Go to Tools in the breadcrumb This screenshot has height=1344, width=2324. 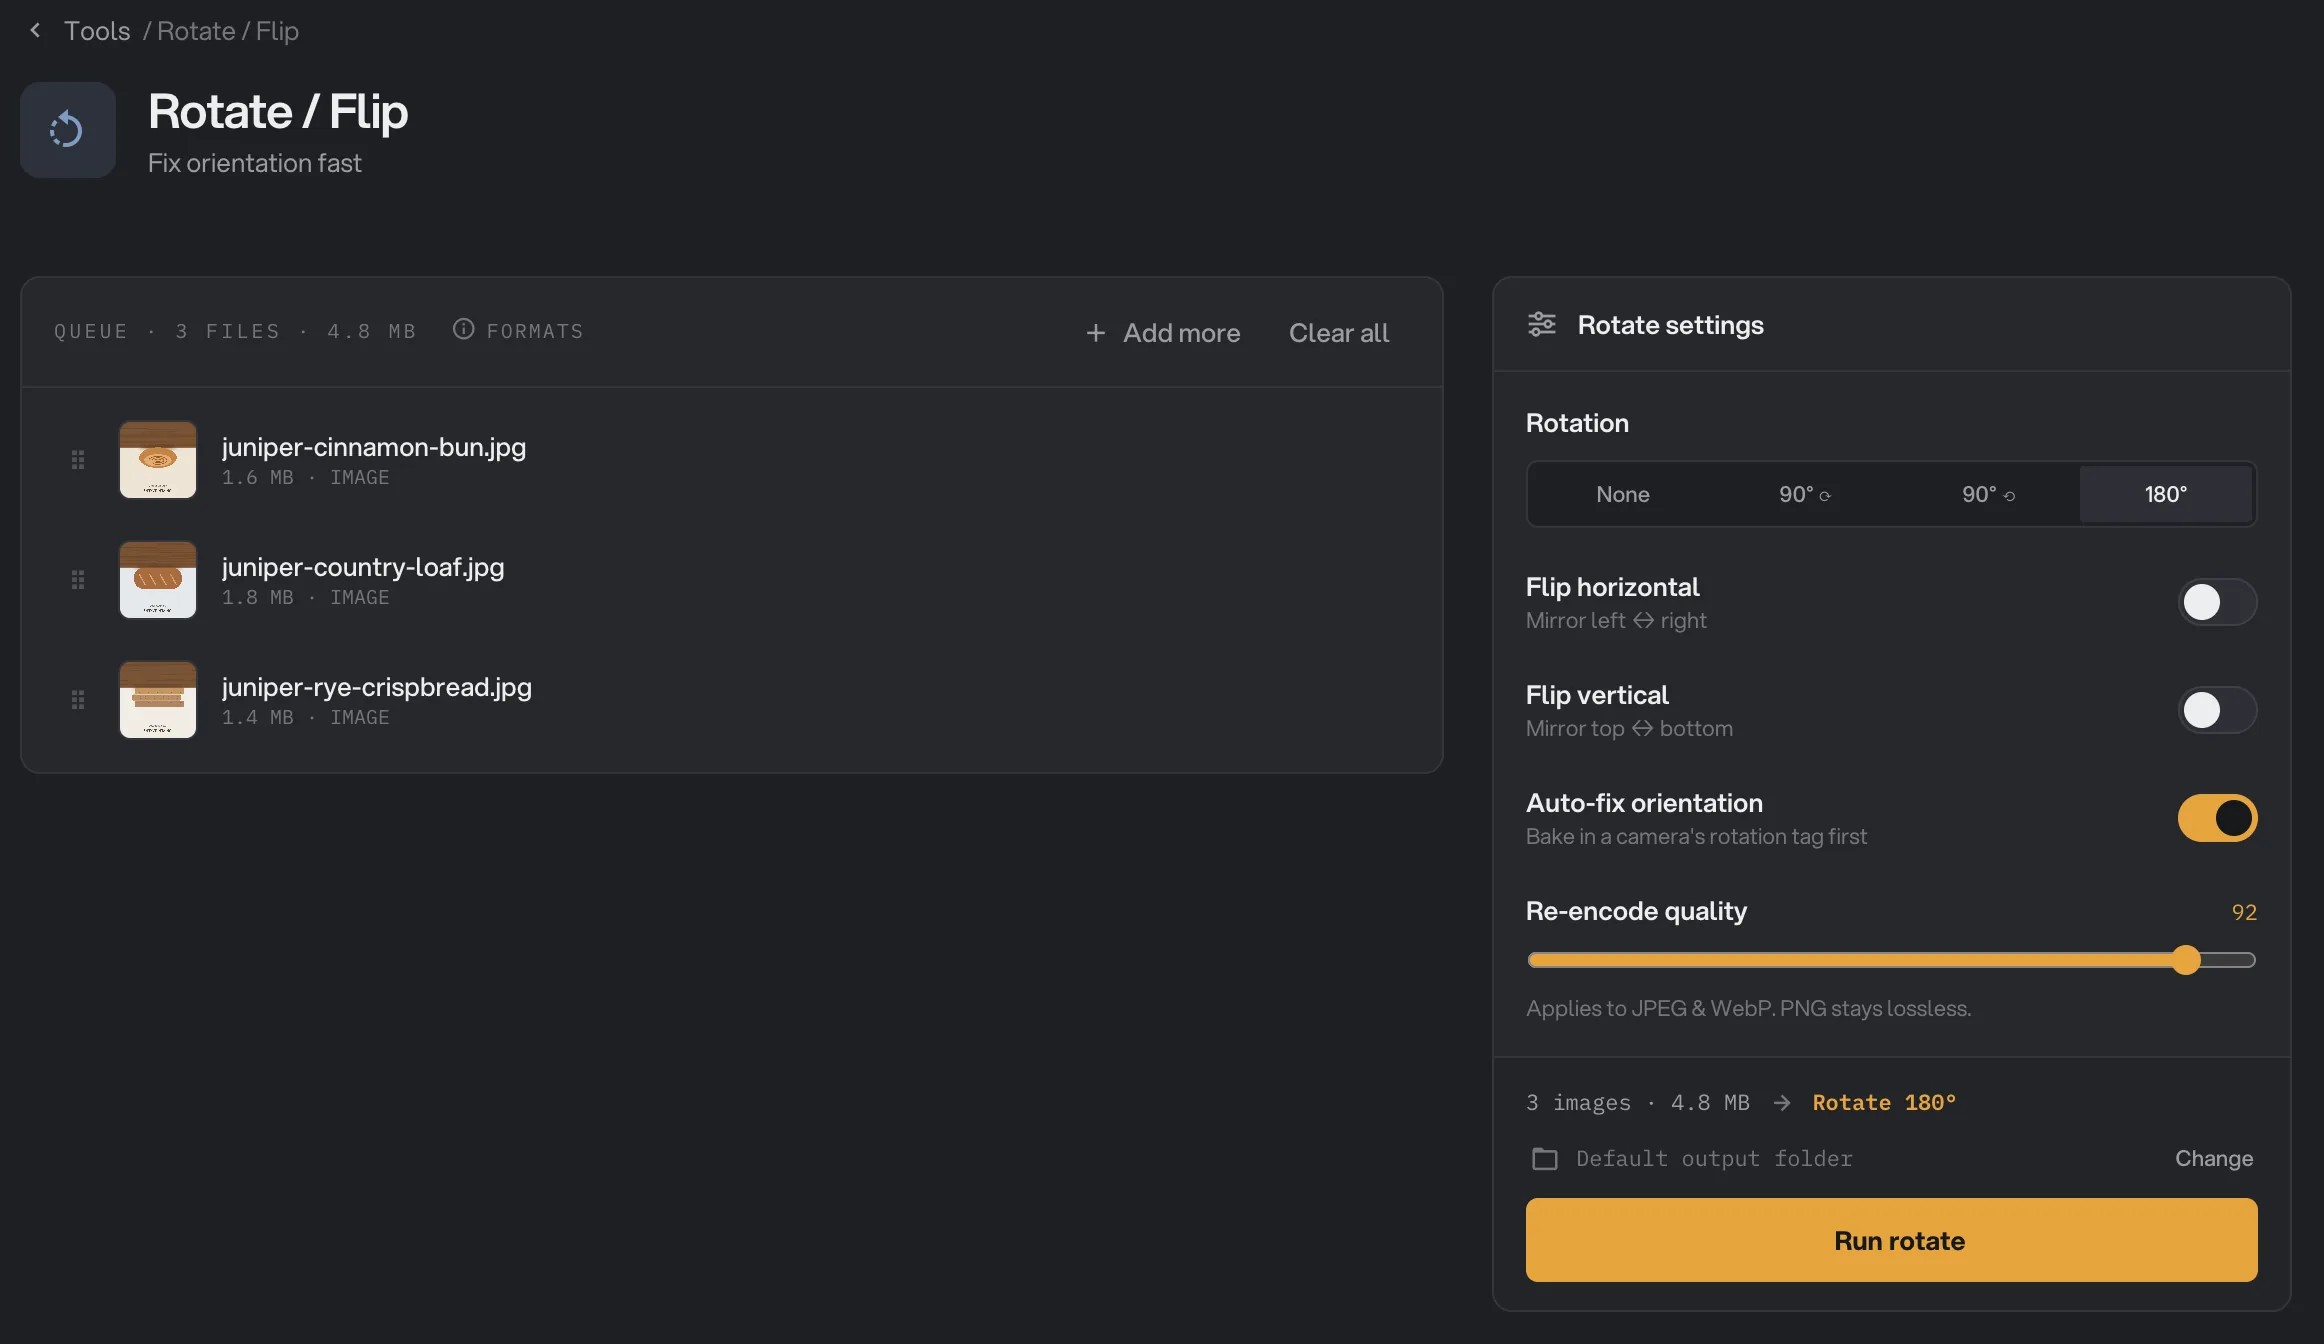click(x=97, y=31)
